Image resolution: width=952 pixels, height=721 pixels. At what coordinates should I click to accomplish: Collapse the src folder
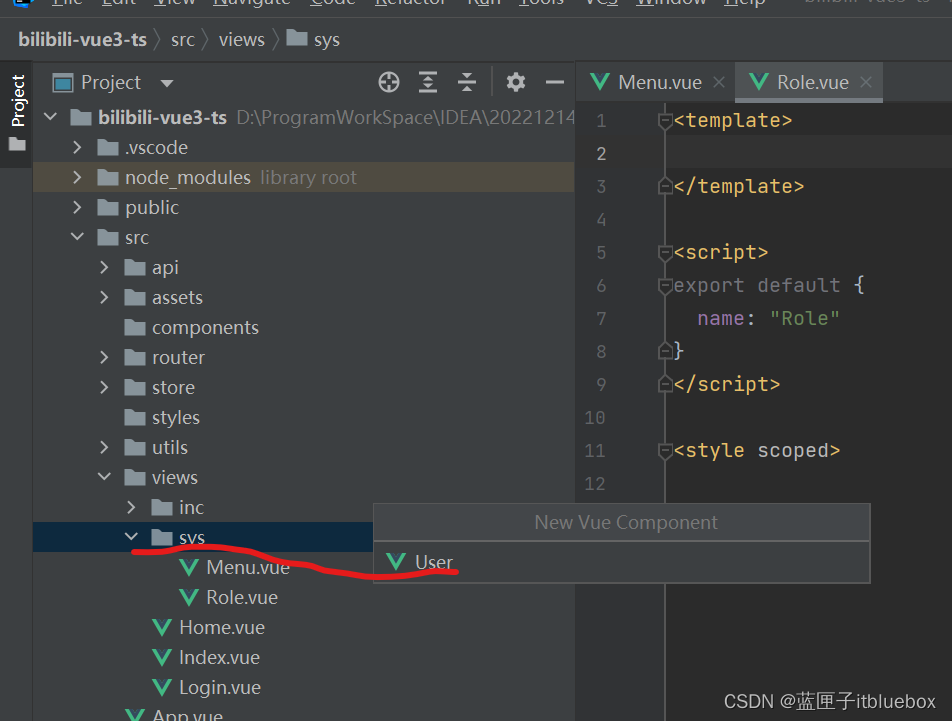pos(77,237)
